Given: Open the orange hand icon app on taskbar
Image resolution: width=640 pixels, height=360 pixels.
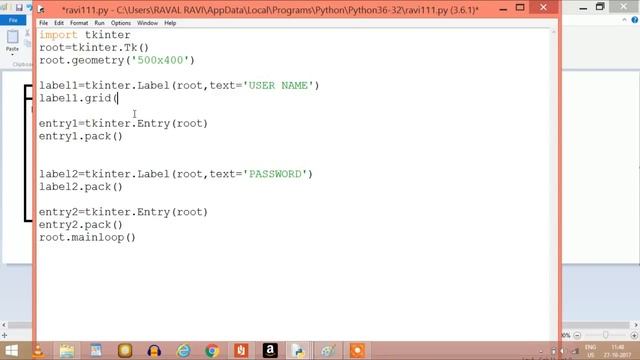Looking at the screenshot, I should point(241,351).
